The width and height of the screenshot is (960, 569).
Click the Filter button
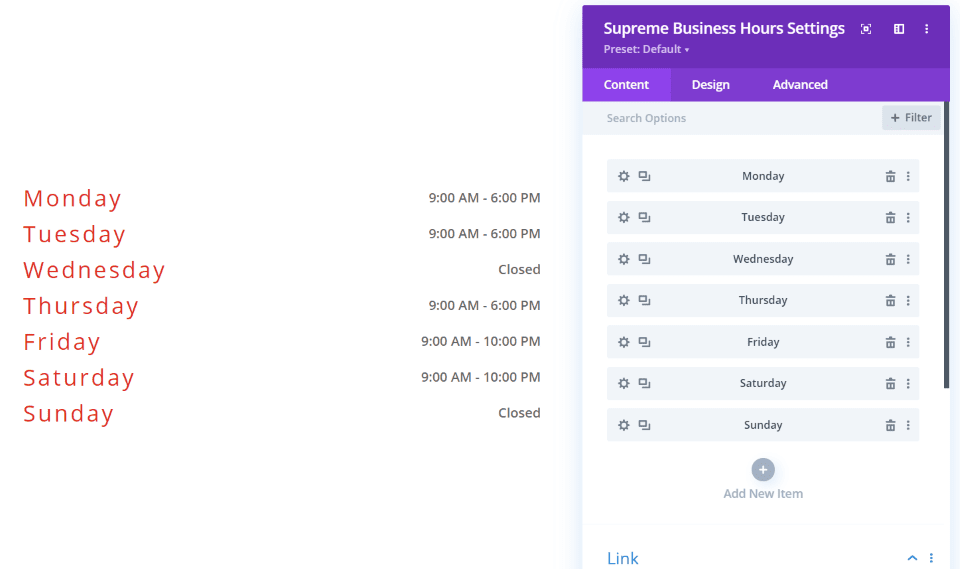click(x=911, y=118)
